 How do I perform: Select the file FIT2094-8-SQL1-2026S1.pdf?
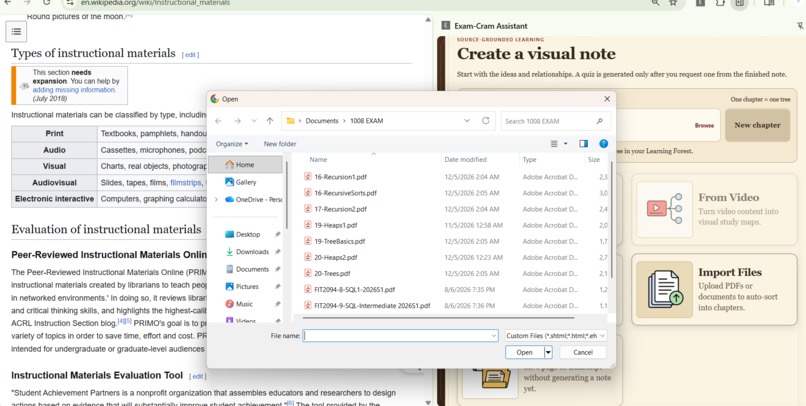pos(355,290)
